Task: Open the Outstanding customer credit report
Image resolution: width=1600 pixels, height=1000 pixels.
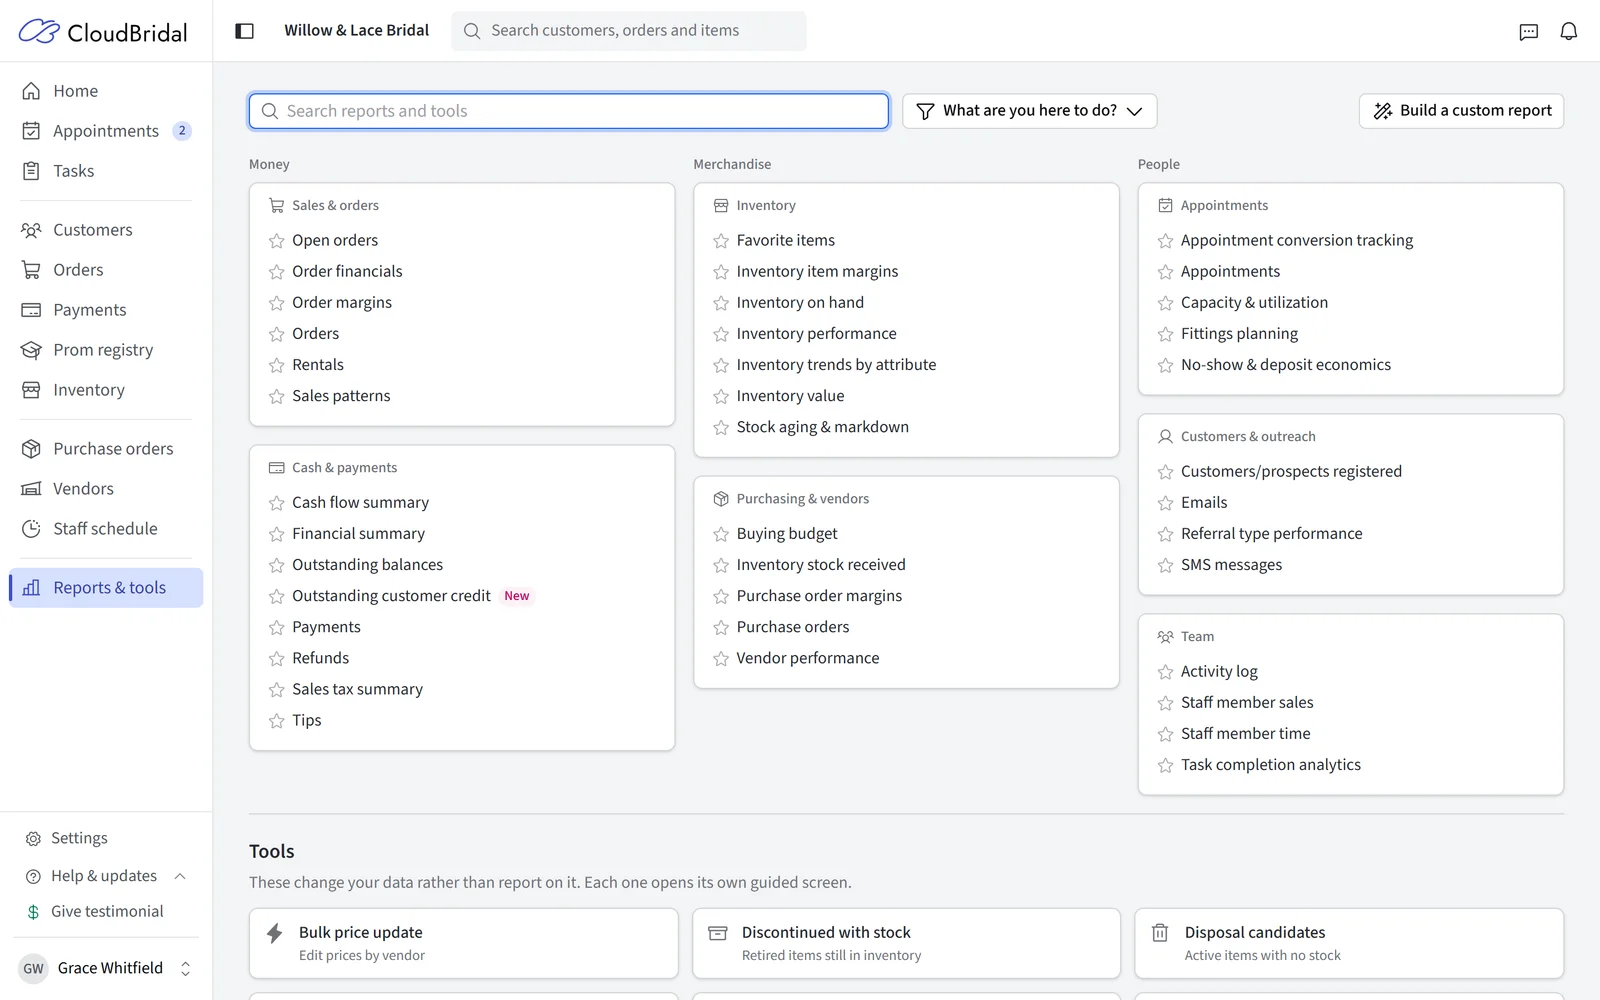Action: [x=391, y=596]
